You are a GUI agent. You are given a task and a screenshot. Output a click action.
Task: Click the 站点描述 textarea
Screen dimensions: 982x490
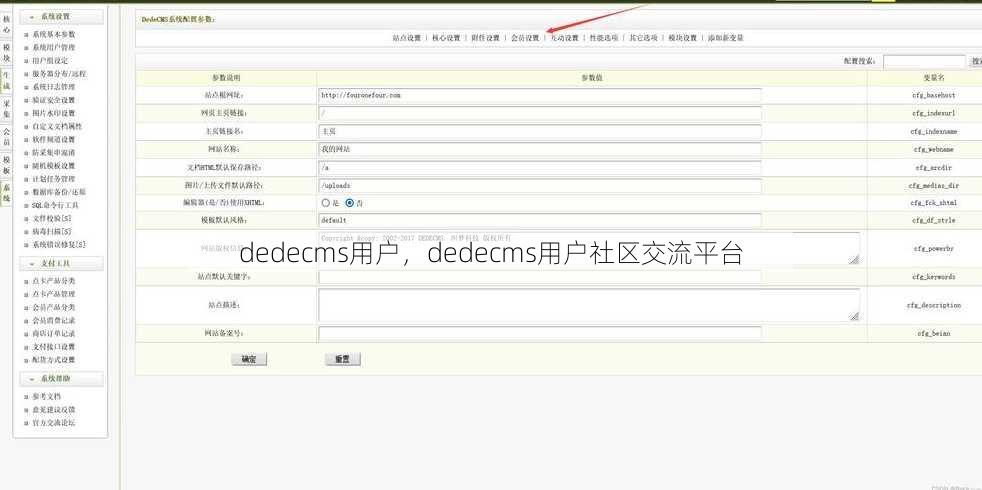click(589, 305)
